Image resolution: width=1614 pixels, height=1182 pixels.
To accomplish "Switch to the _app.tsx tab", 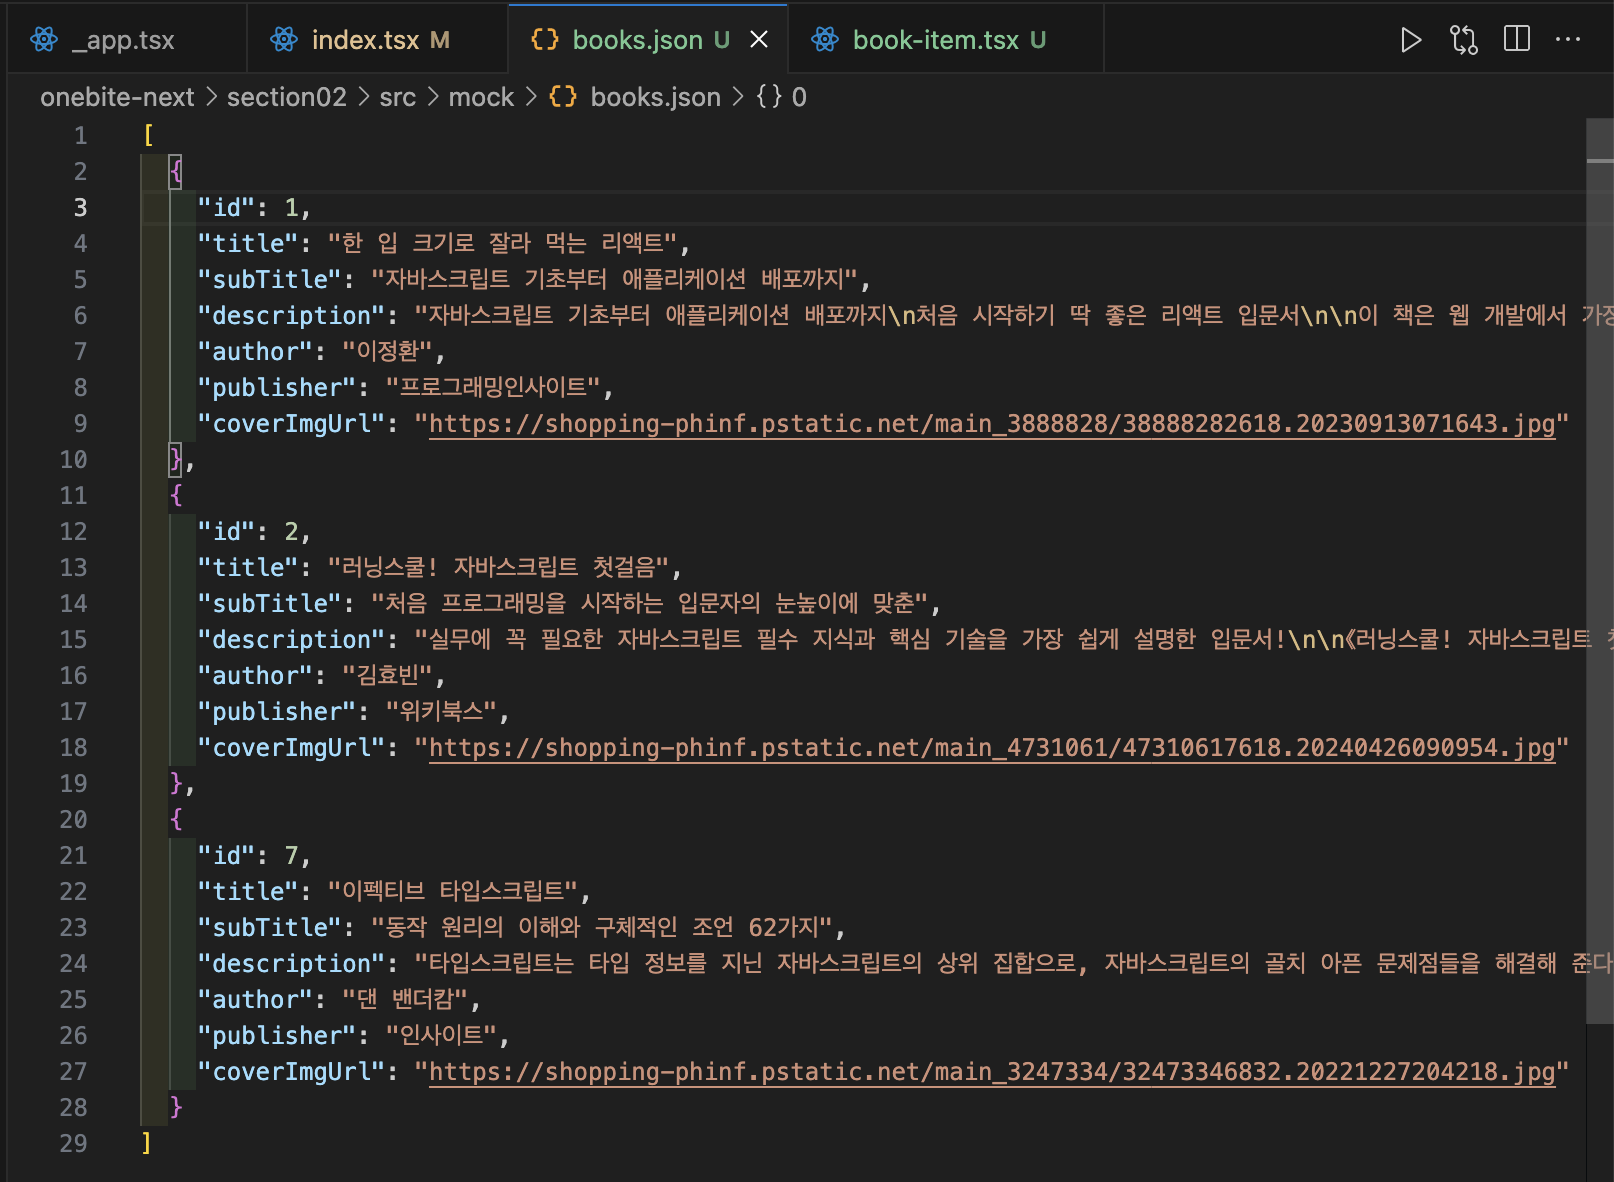I will [126, 40].
